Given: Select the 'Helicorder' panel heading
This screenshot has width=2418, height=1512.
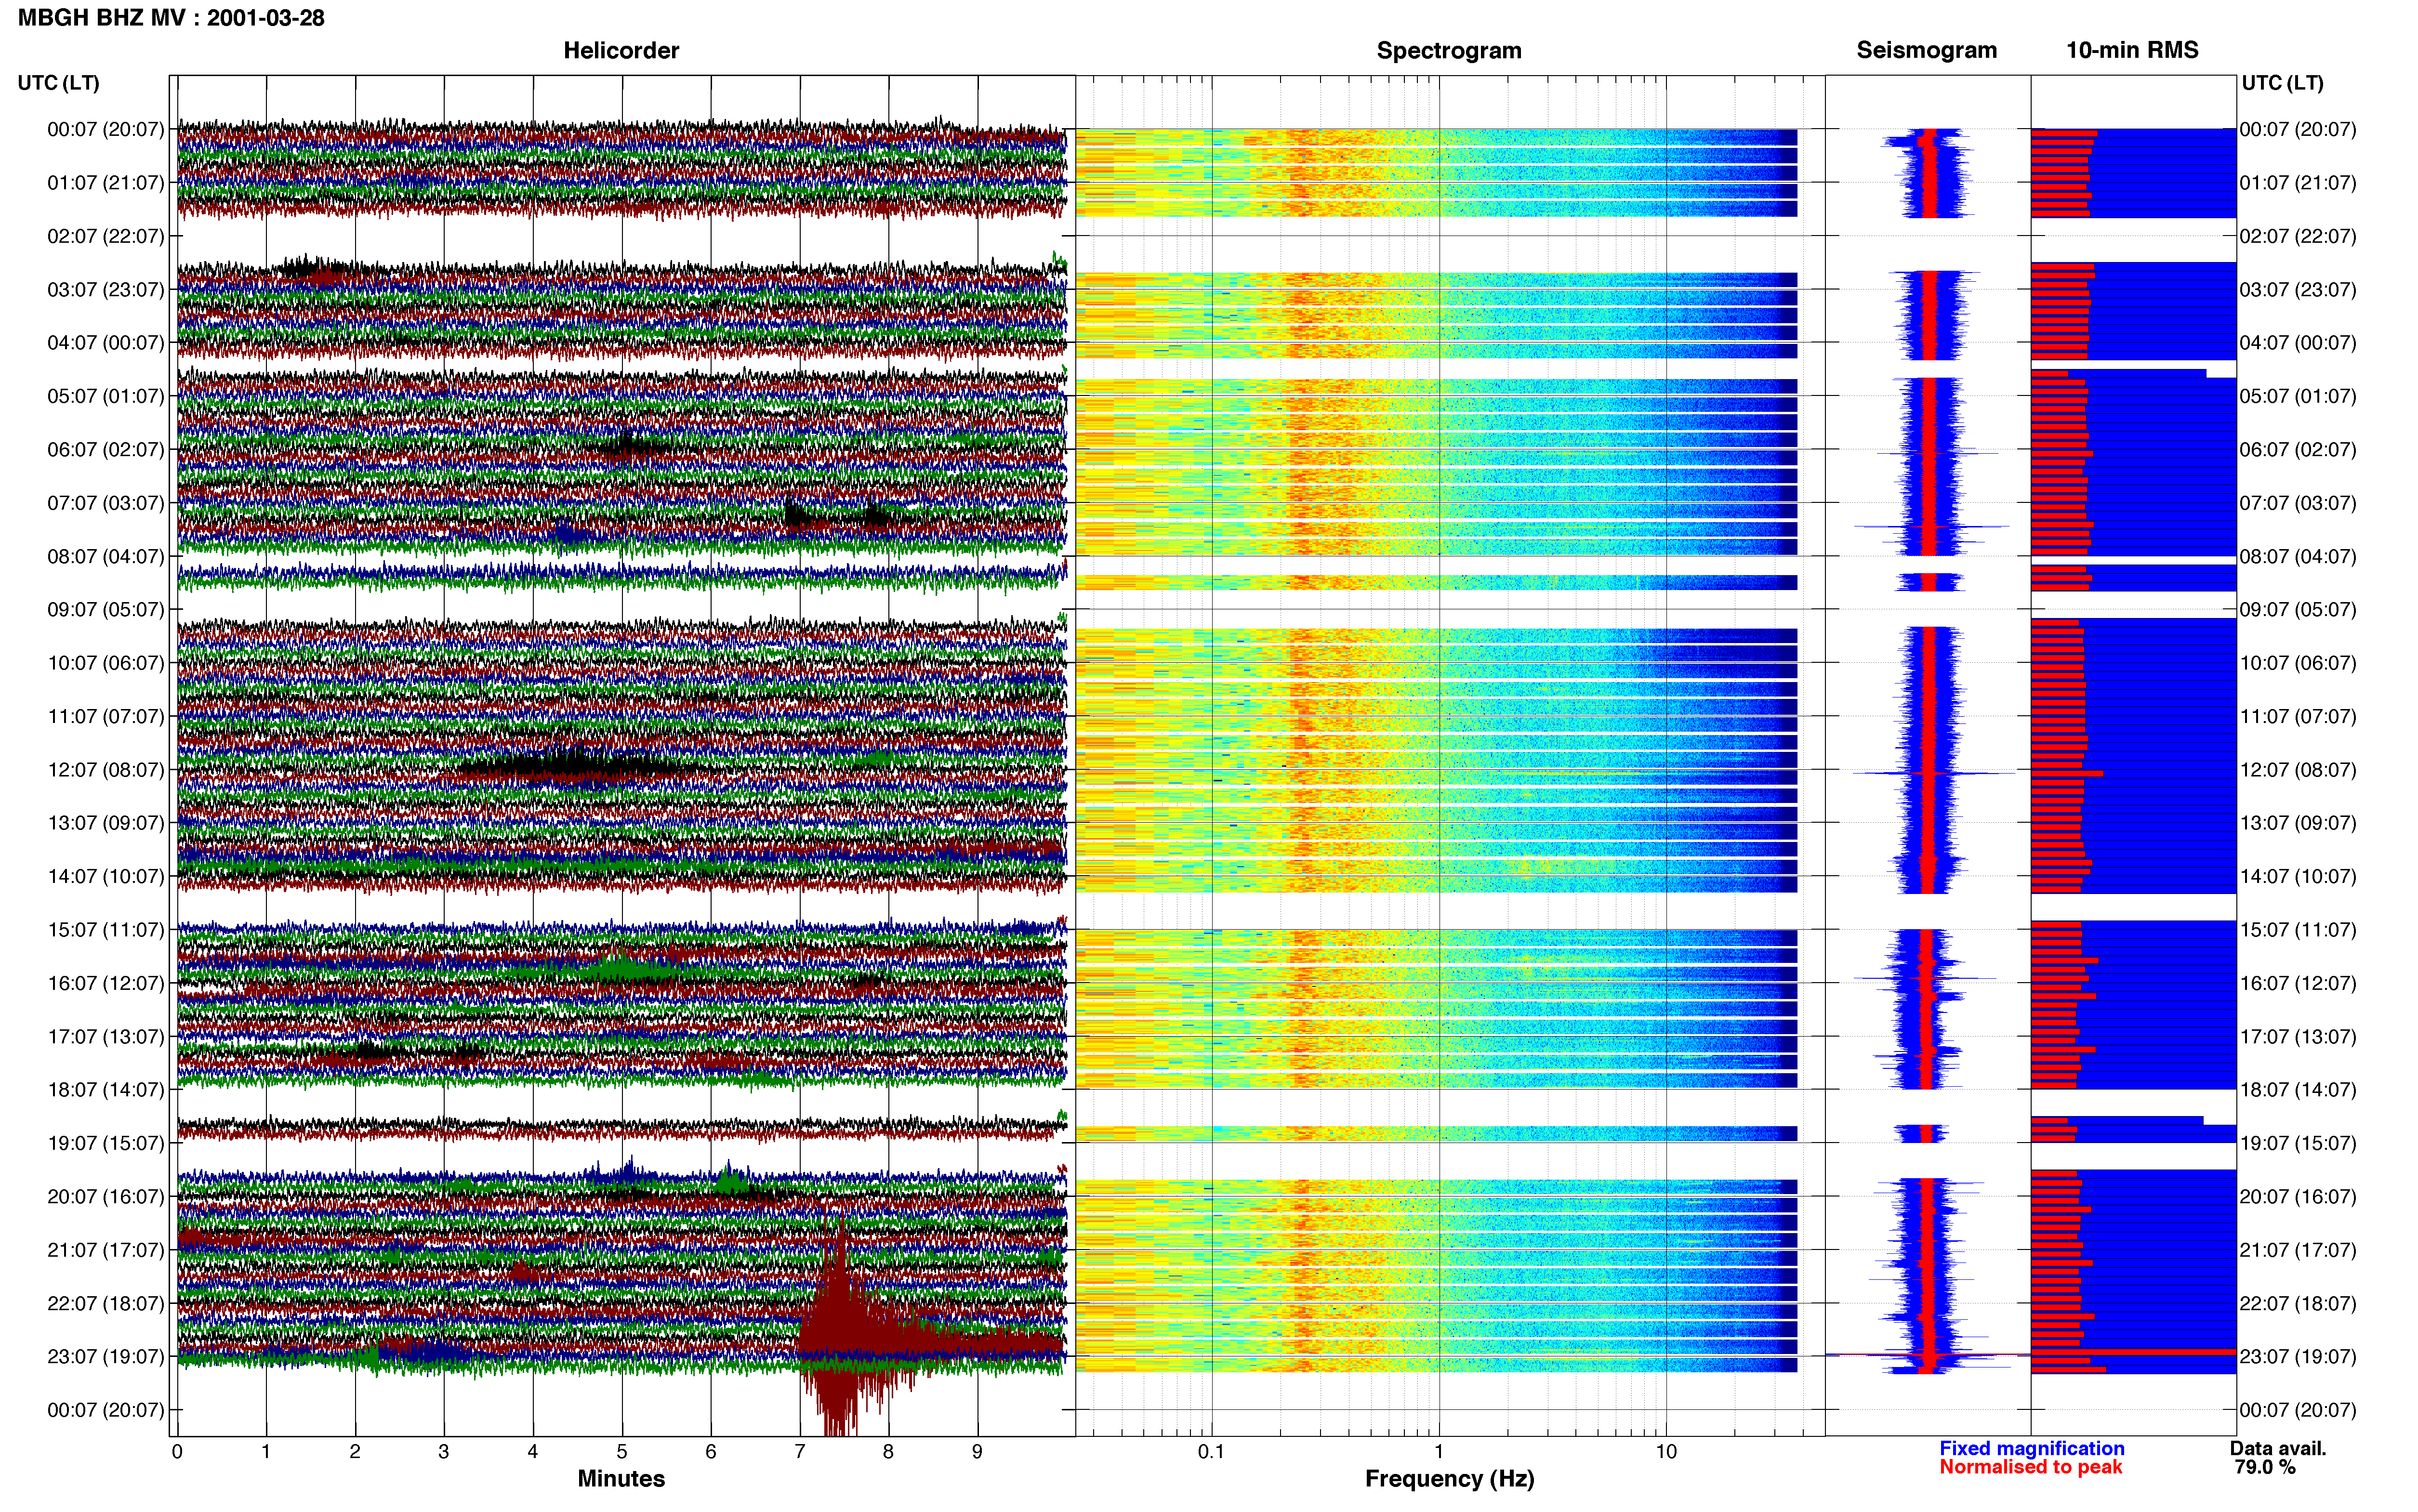Looking at the screenshot, I should 621,50.
